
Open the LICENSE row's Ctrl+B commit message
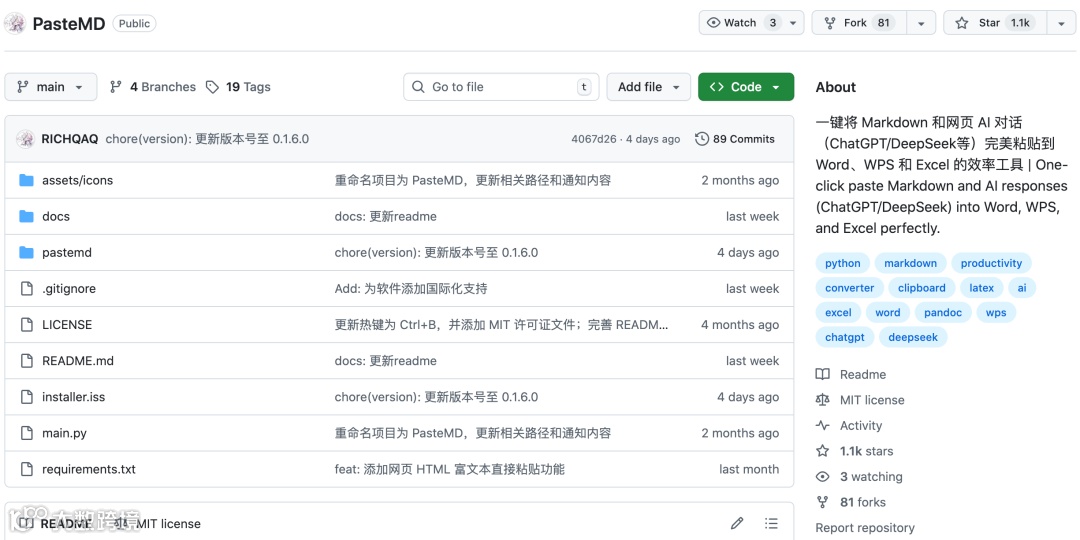point(501,325)
